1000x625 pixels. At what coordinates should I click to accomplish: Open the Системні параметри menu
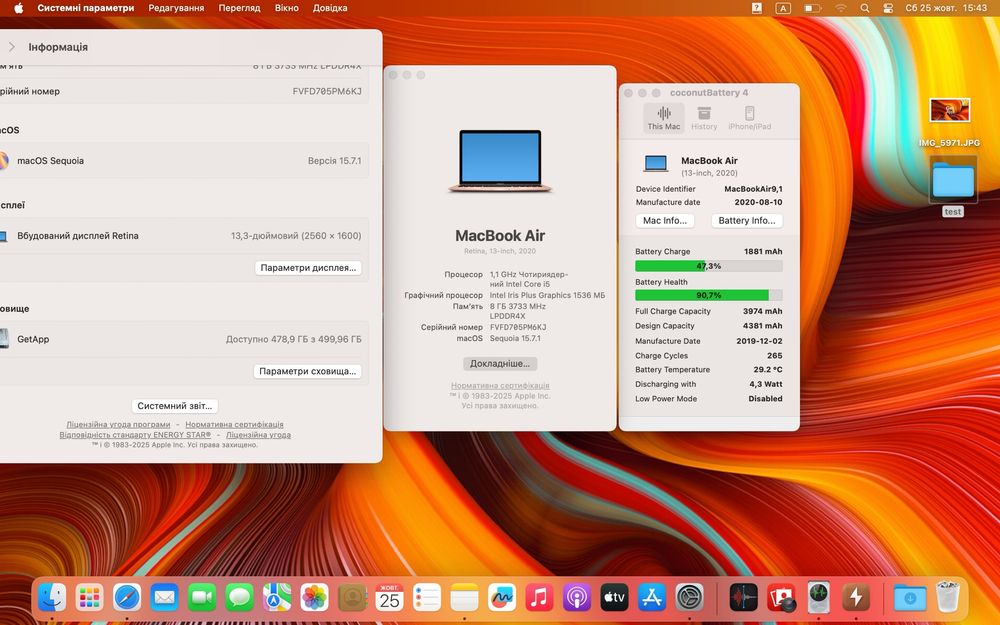coord(86,8)
